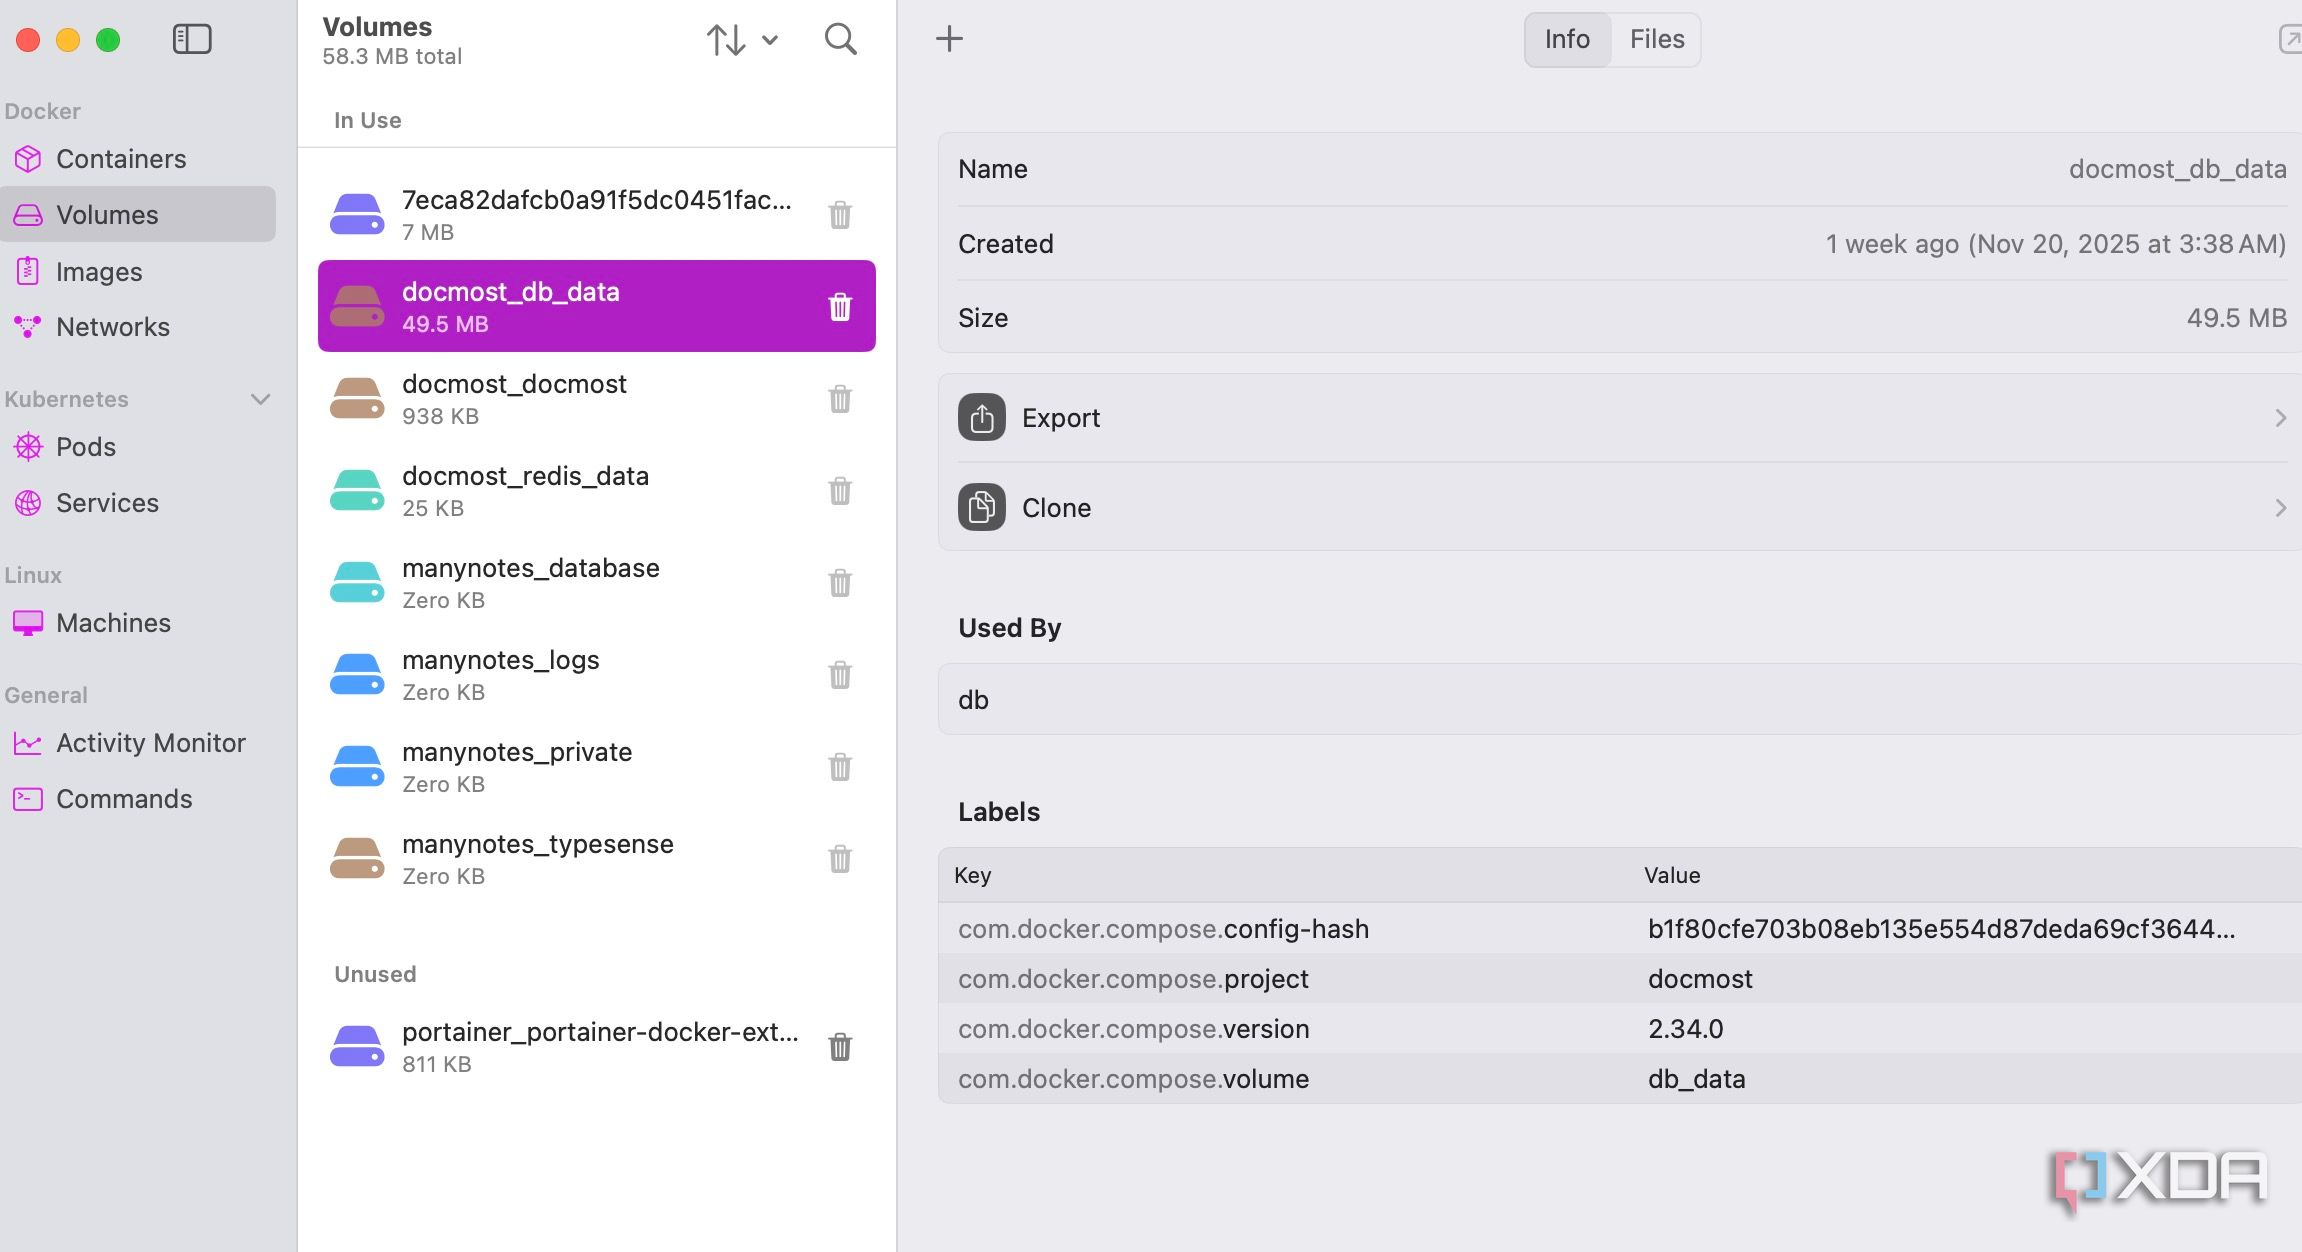Click trash icon for docmost_docmost volume
Viewport: 2302px width, 1252px height.
pyautogui.click(x=840, y=398)
